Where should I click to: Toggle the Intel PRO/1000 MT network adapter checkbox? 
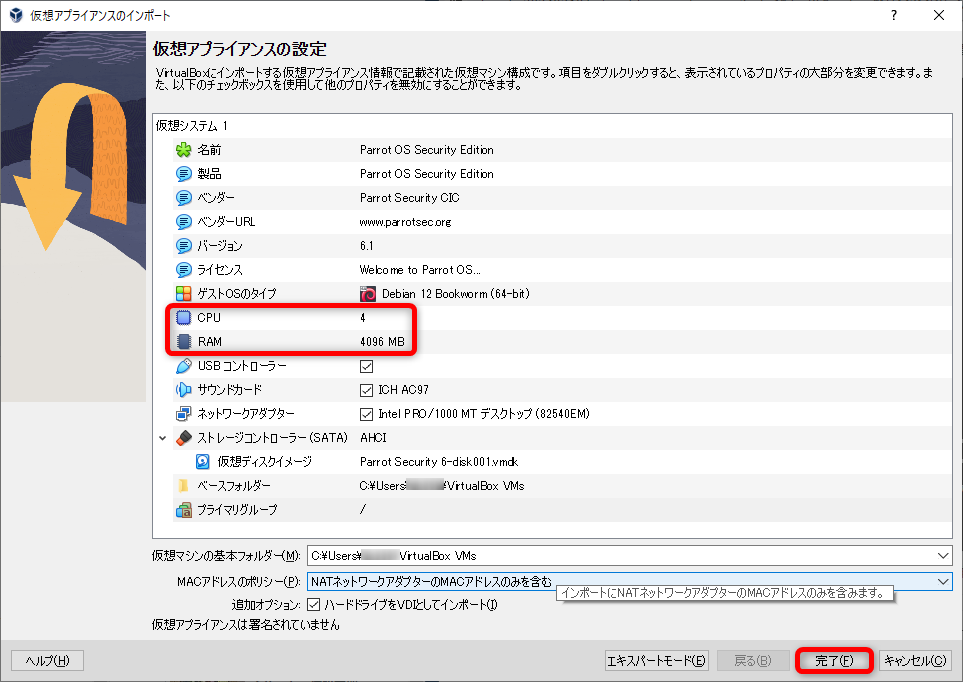[x=367, y=414]
